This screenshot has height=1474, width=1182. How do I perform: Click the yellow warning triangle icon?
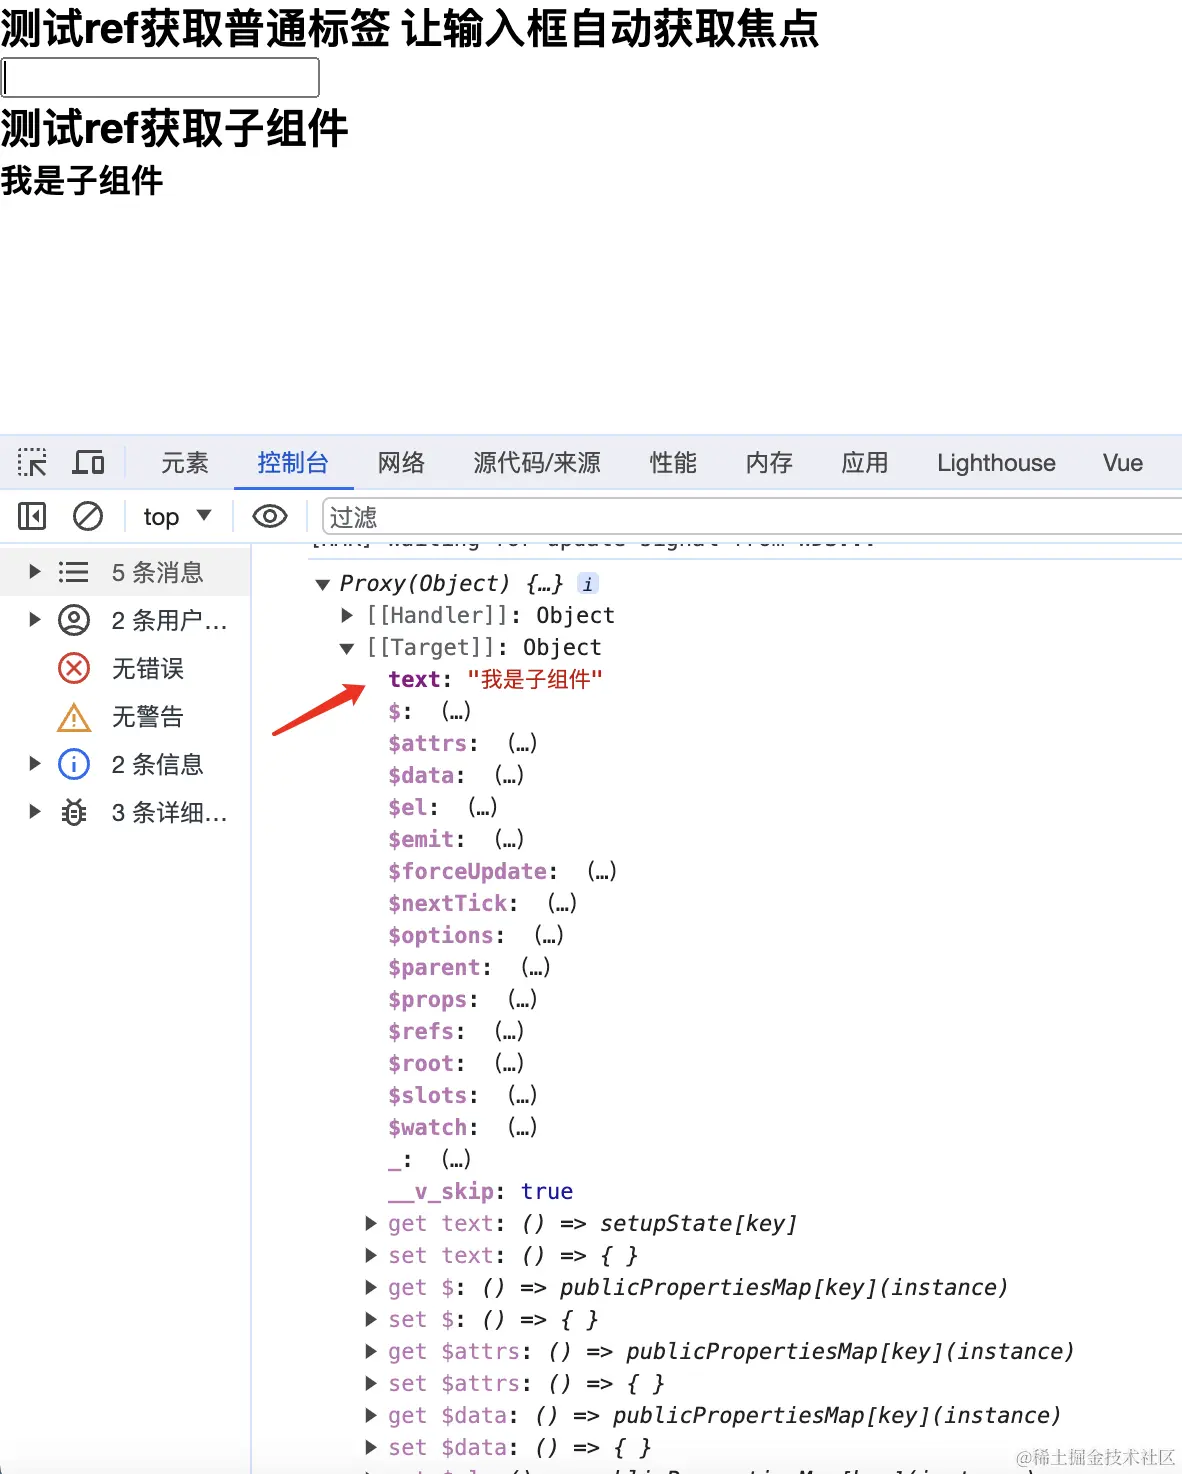tap(74, 717)
